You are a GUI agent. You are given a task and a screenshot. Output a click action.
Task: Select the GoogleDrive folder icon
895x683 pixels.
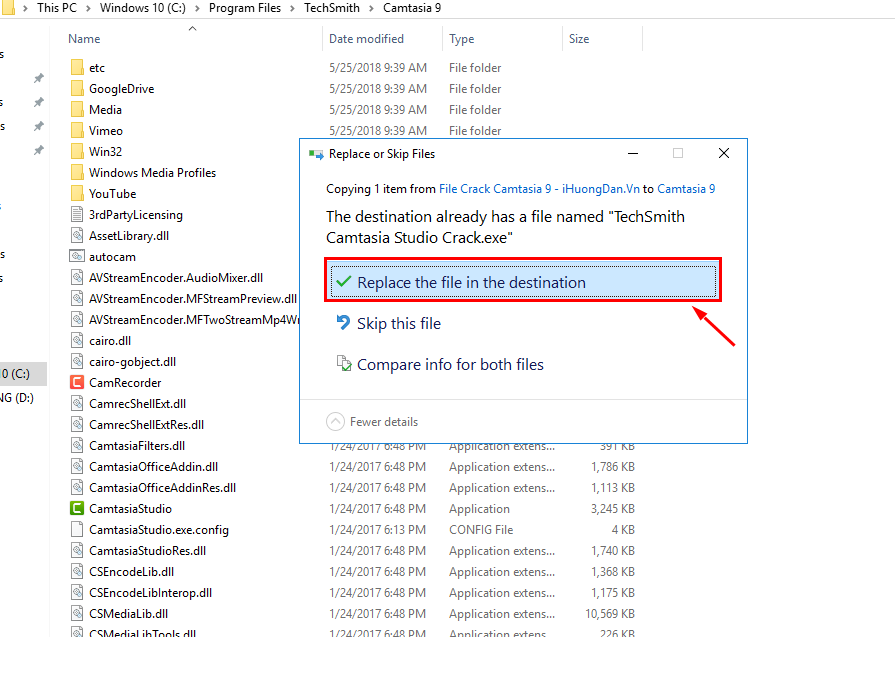coord(77,88)
